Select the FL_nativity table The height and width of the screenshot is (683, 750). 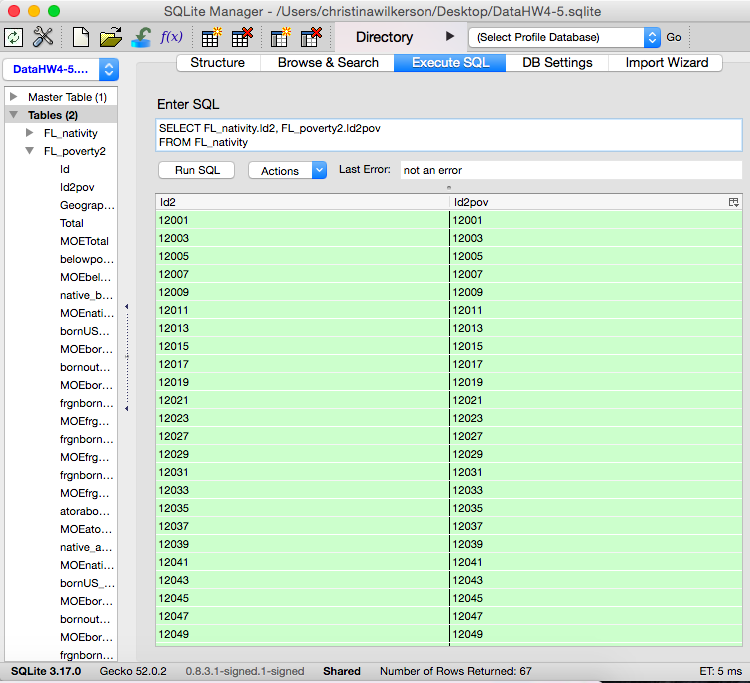(x=70, y=133)
